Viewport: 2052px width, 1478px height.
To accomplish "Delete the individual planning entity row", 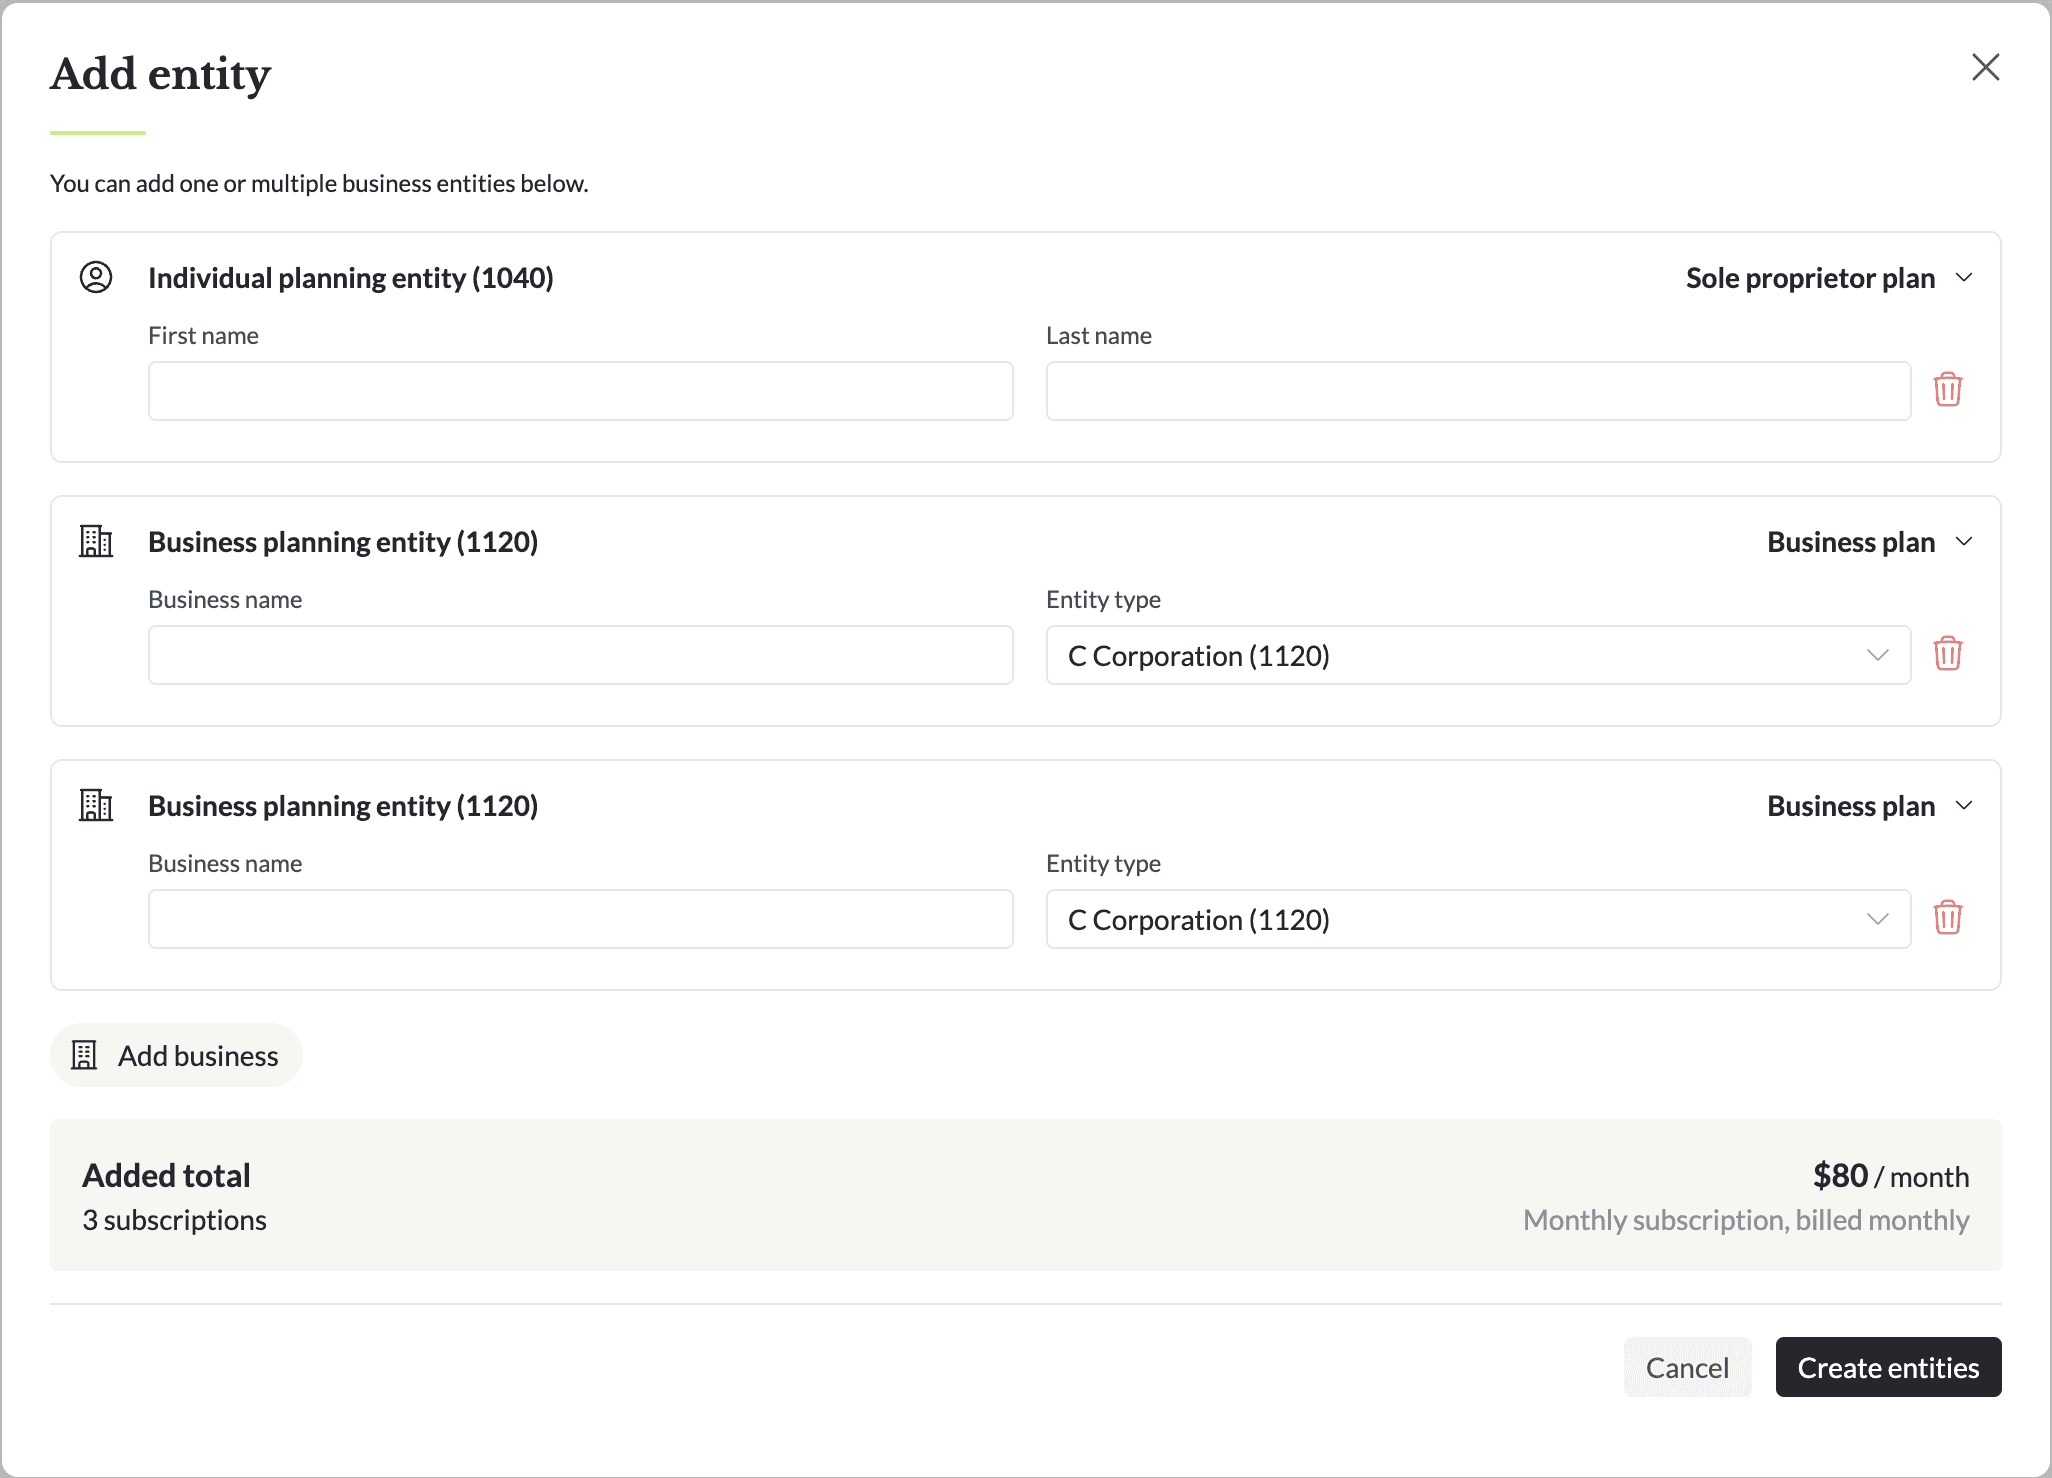I will (1947, 390).
